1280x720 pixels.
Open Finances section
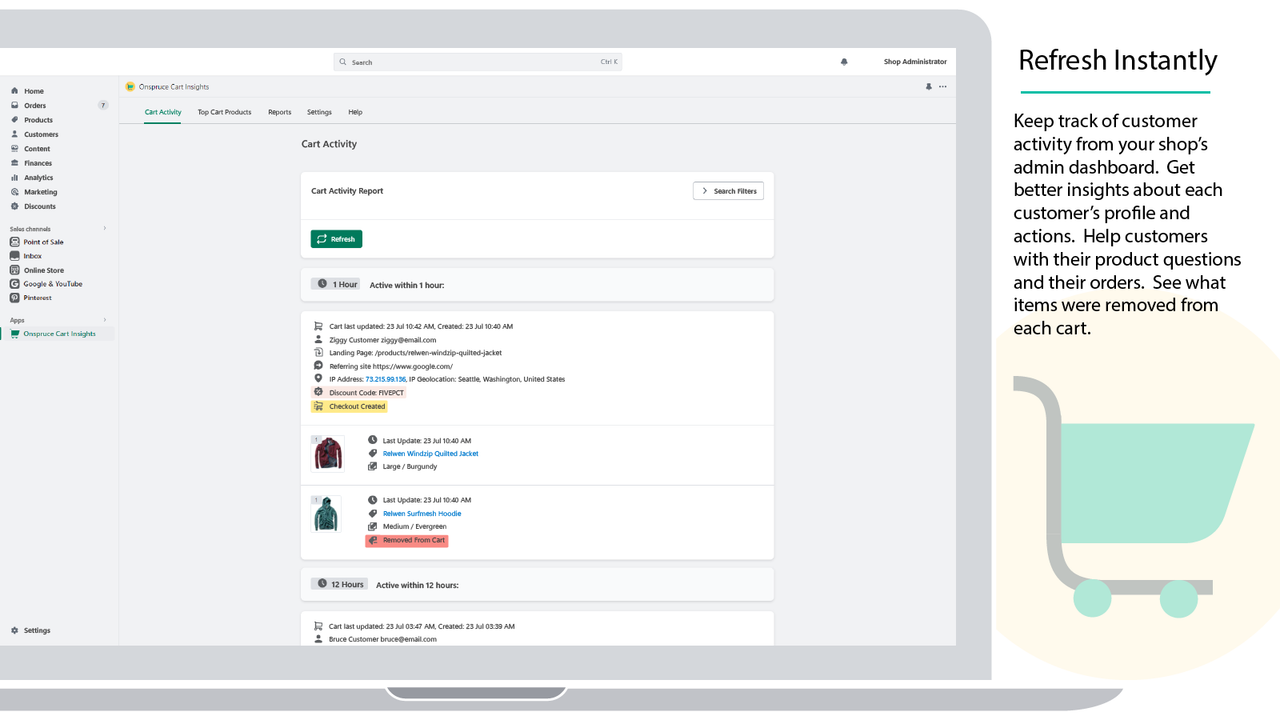(x=38, y=163)
